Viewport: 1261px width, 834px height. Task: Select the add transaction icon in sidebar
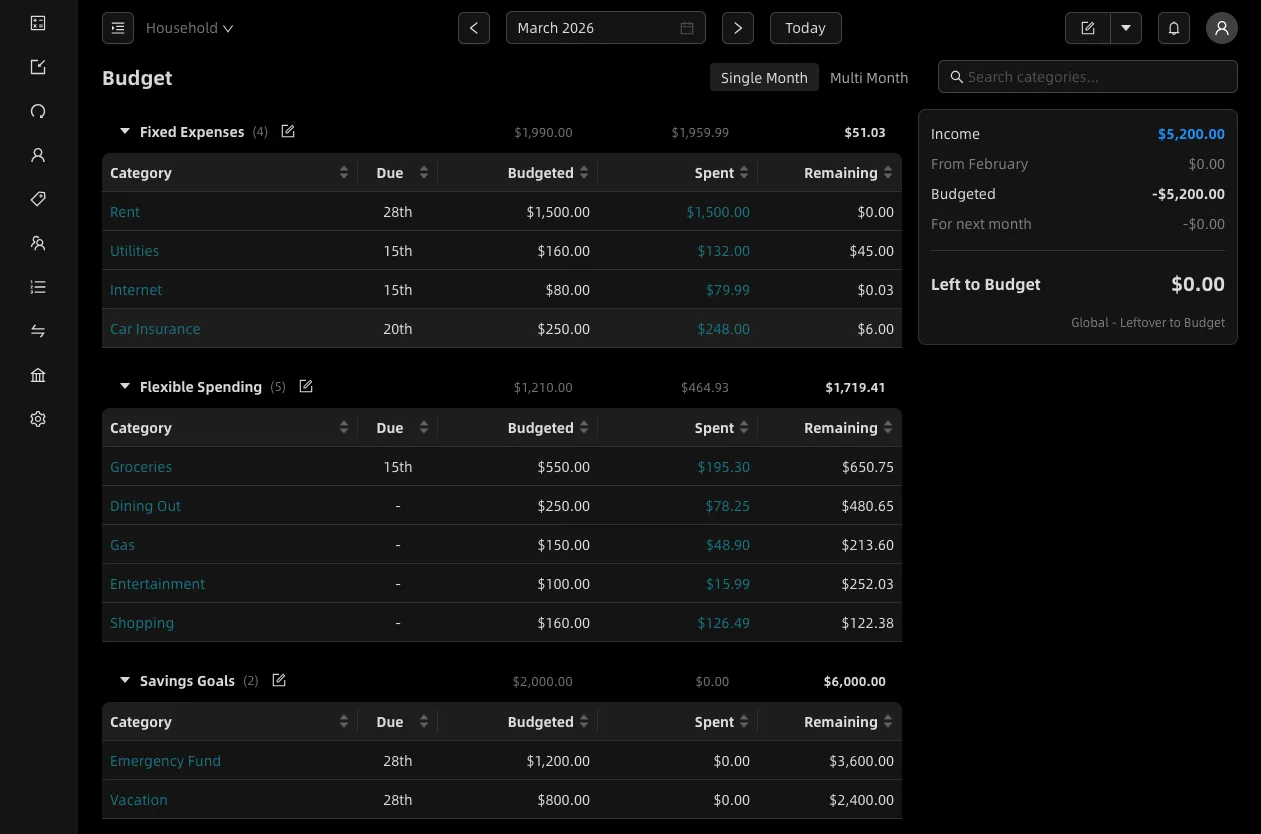click(37, 66)
